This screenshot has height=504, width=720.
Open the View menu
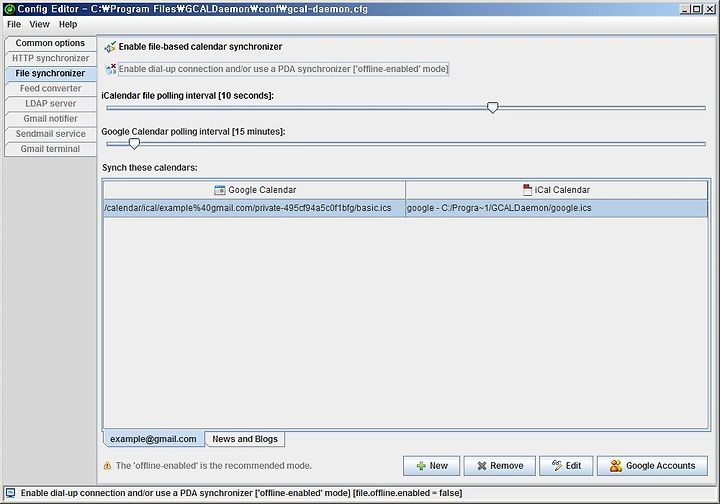[x=39, y=24]
